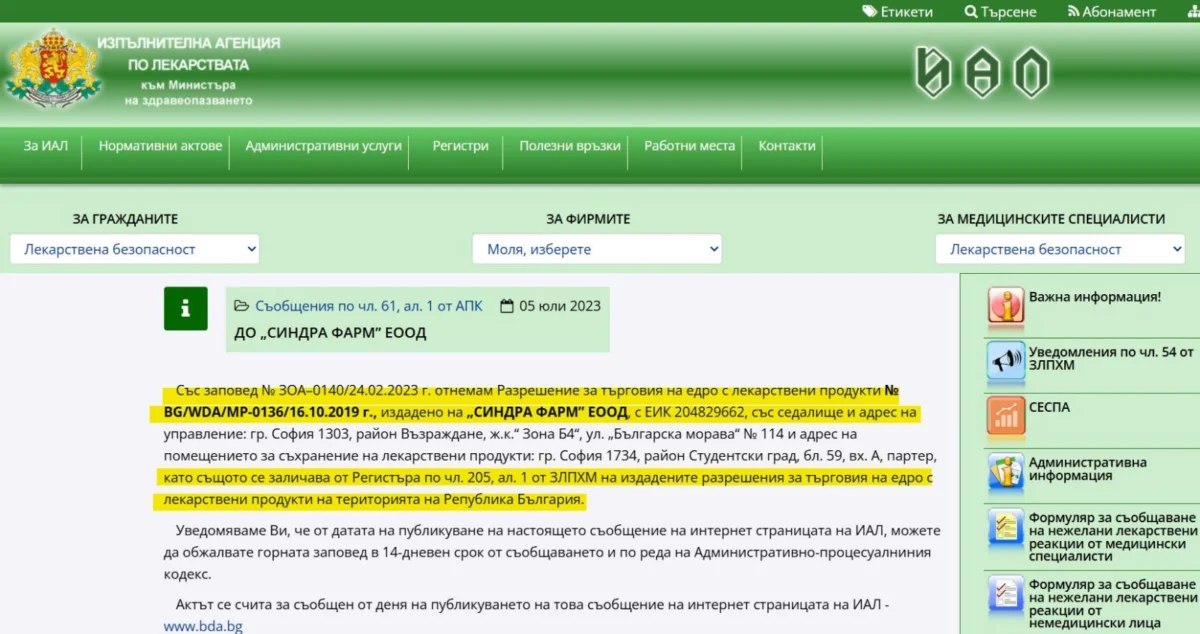This screenshot has height=634, width=1200.
Task: Open form link for медицински специалисти reactions
Action: 1113,537
